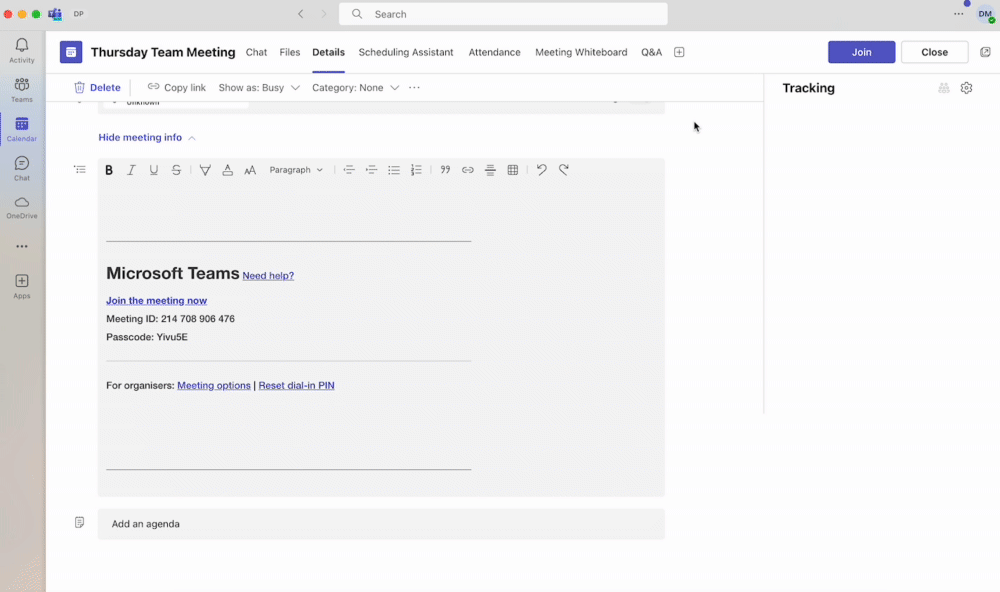Undo last edit
1000x592 pixels.
click(541, 170)
